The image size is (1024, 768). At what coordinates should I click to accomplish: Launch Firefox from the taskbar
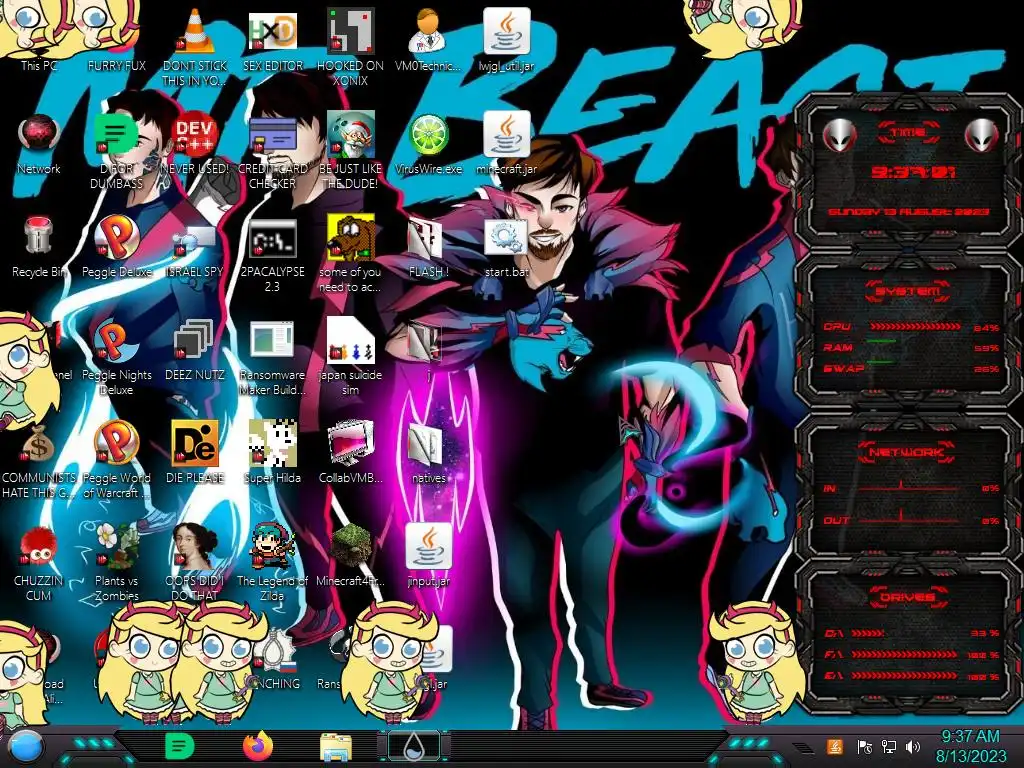point(258,746)
